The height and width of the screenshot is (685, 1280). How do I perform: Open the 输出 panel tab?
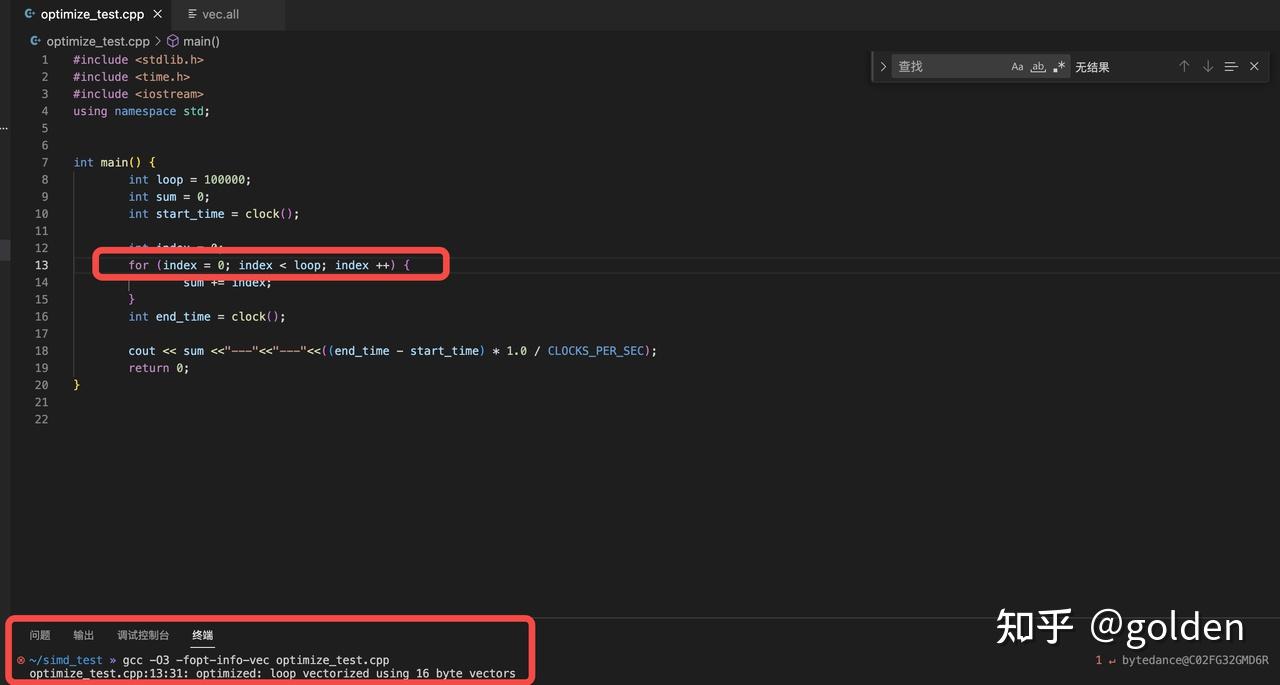tap(84, 635)
